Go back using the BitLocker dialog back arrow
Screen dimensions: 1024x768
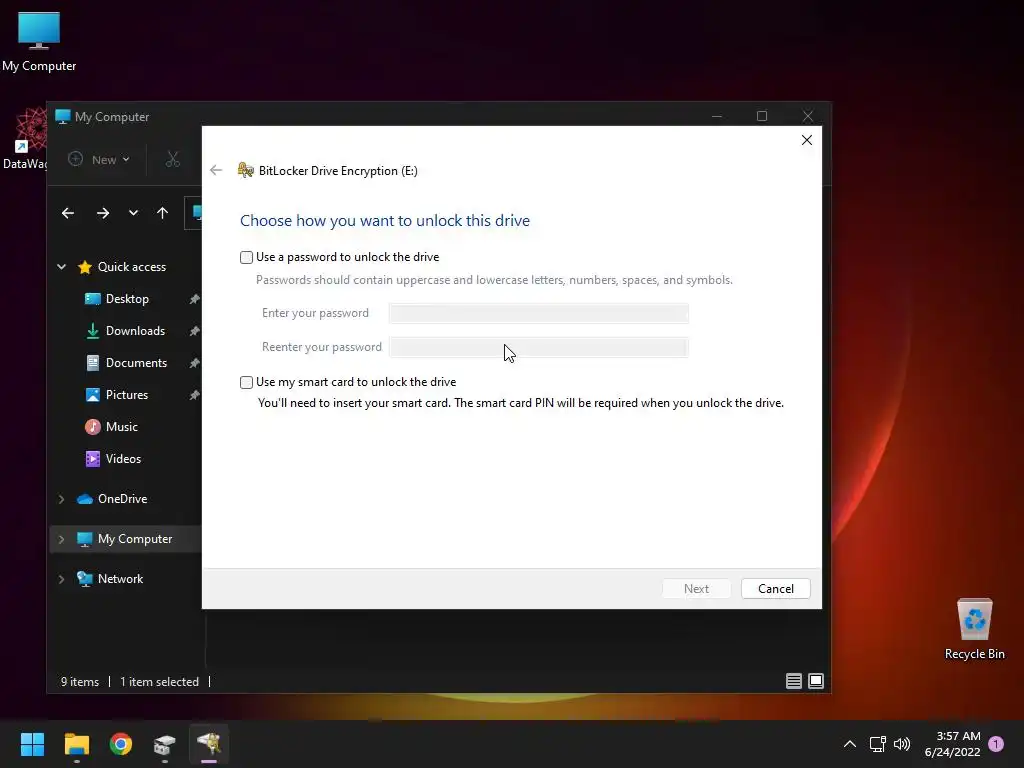[216, 170]
